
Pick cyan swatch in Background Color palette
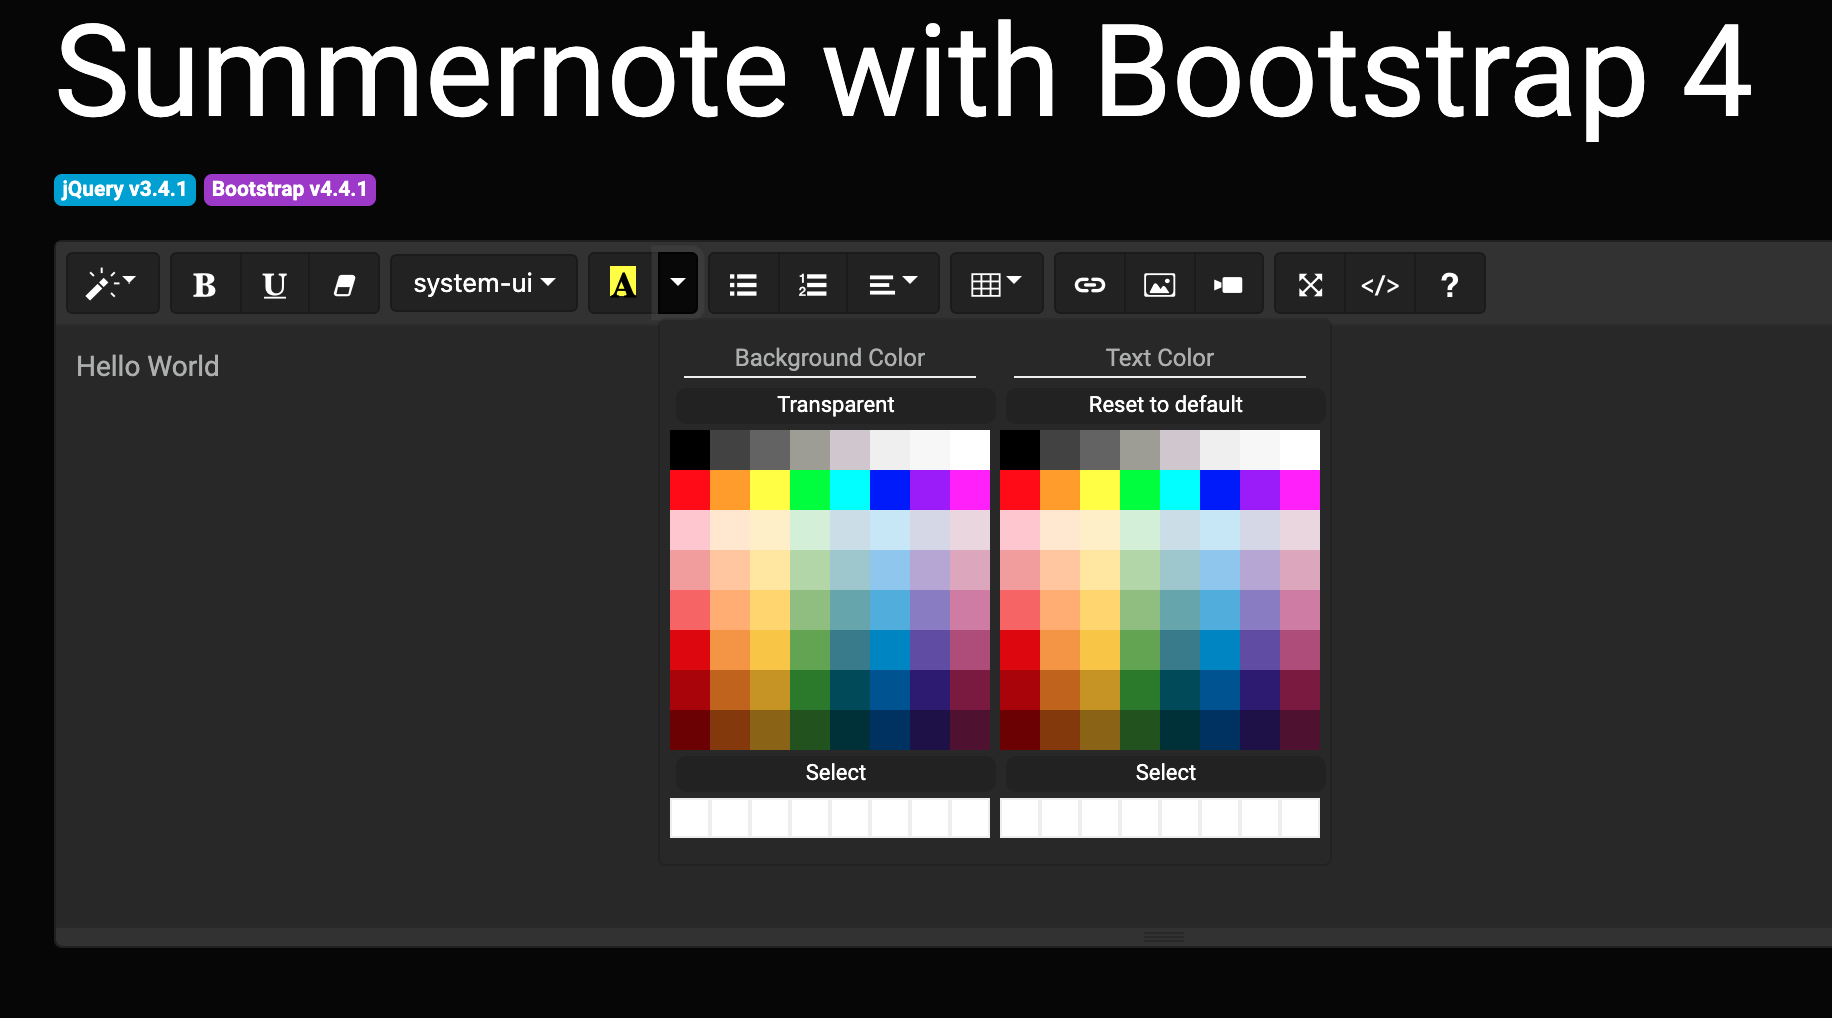pyautogui.click(x=850, y=490)
